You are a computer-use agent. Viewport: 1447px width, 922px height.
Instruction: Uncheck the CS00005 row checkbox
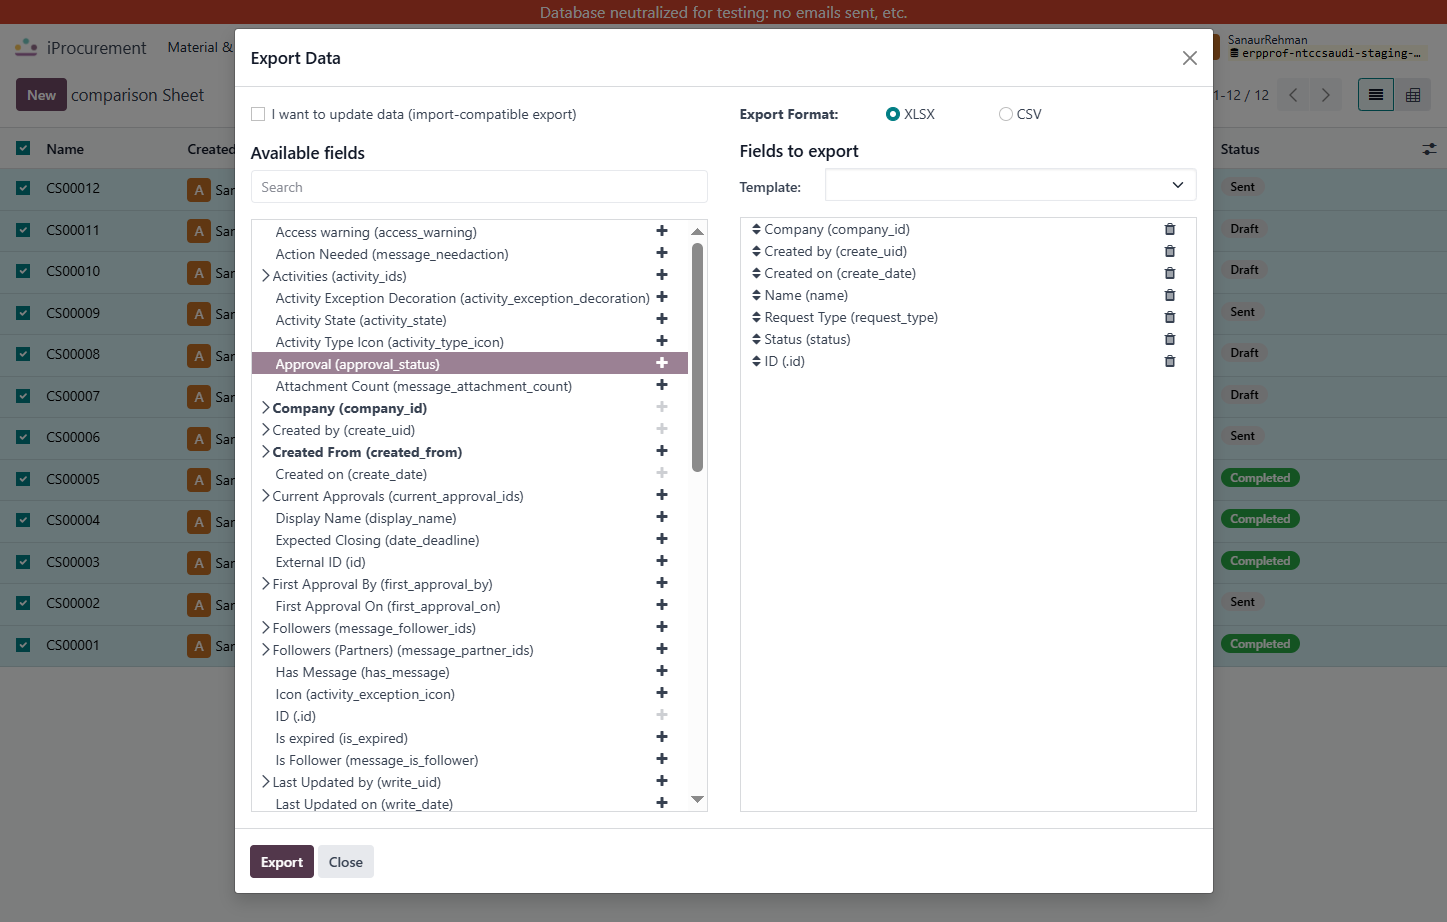[23, 479]
